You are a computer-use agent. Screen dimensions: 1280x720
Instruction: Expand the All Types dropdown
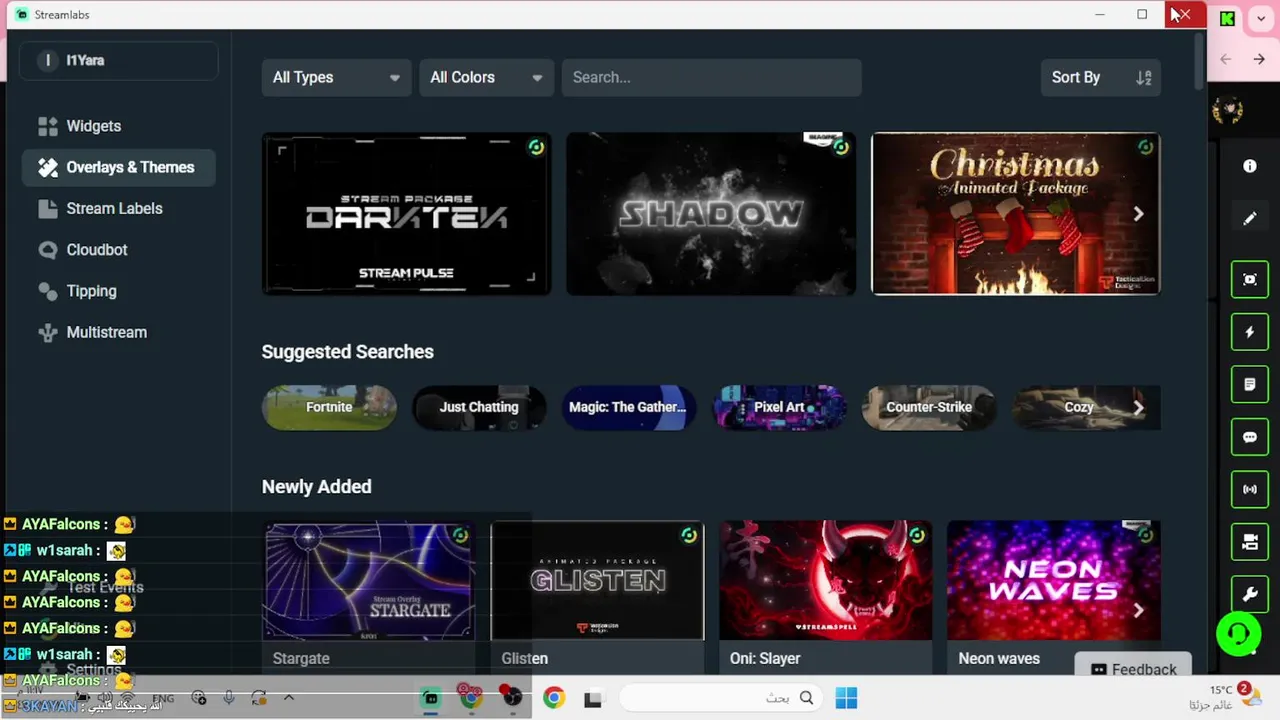tap(336, 77)
